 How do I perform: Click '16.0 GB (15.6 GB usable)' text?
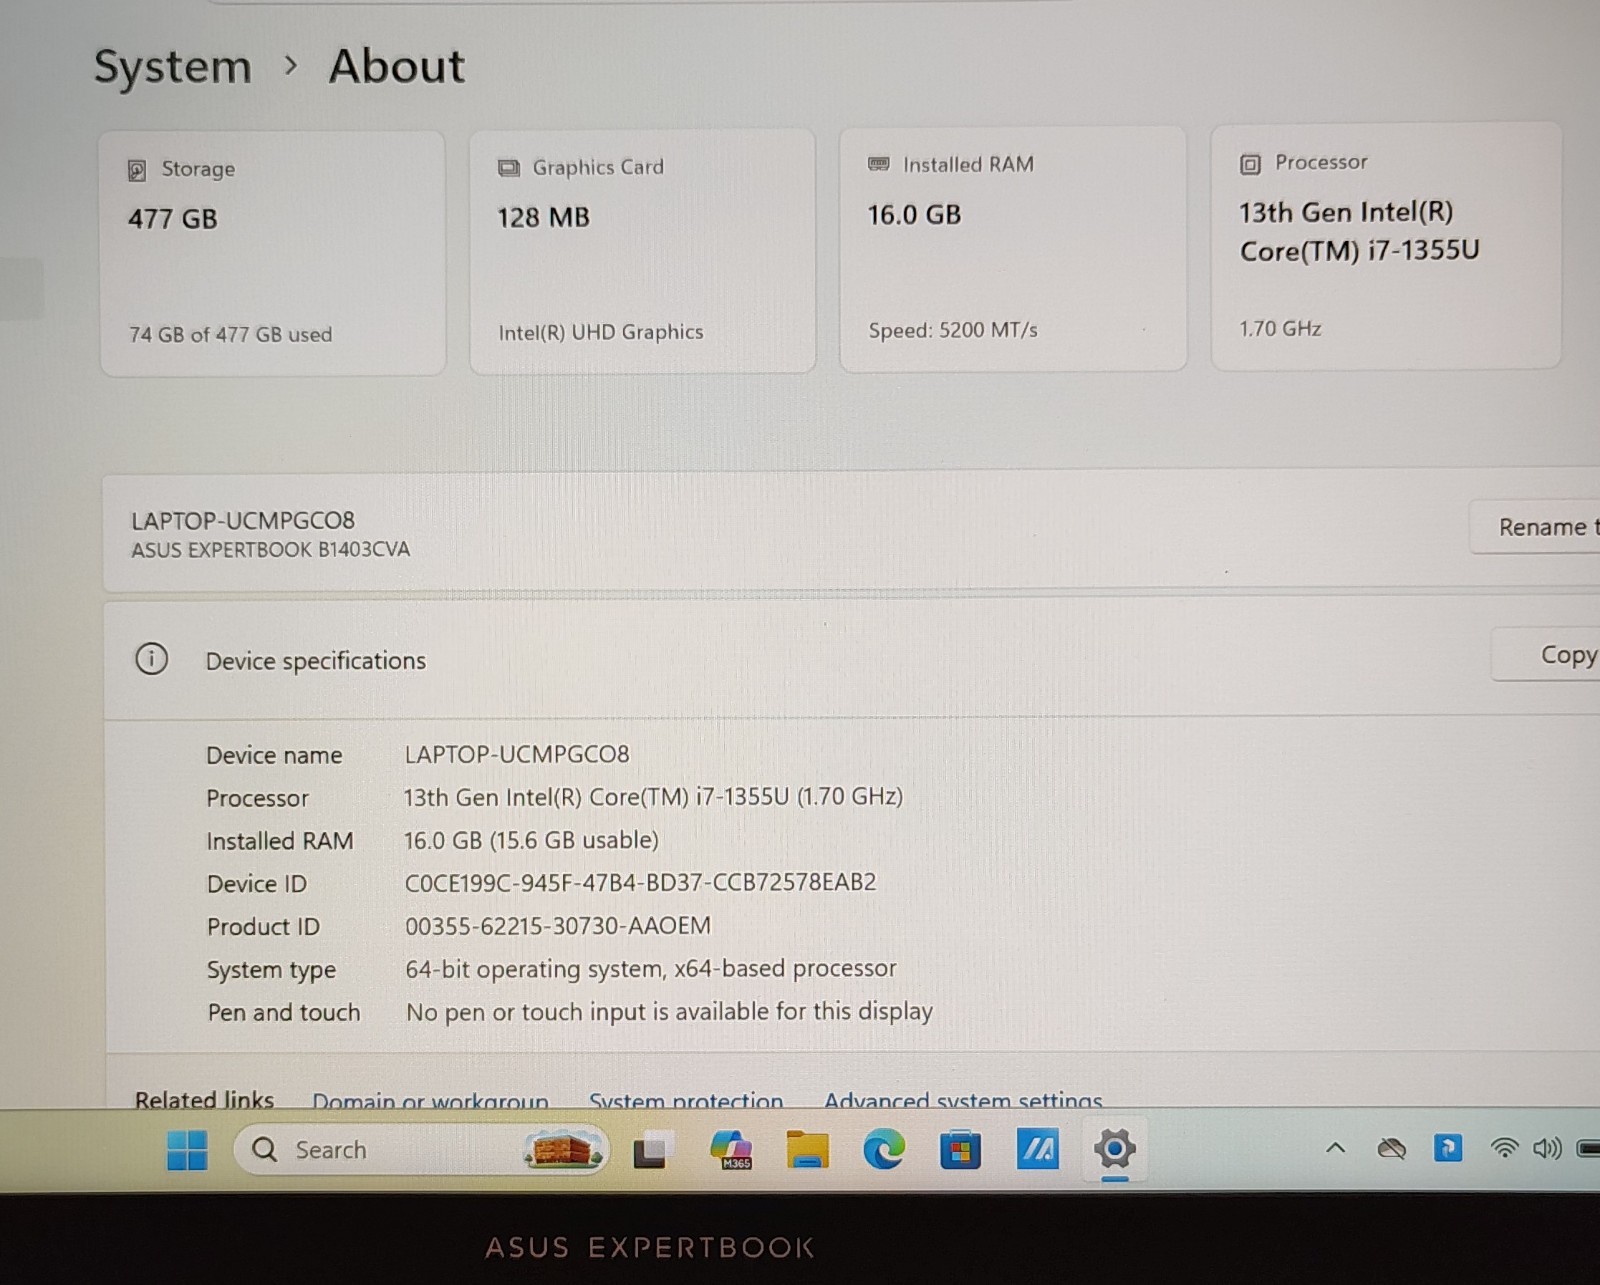(x=531, y=840)
